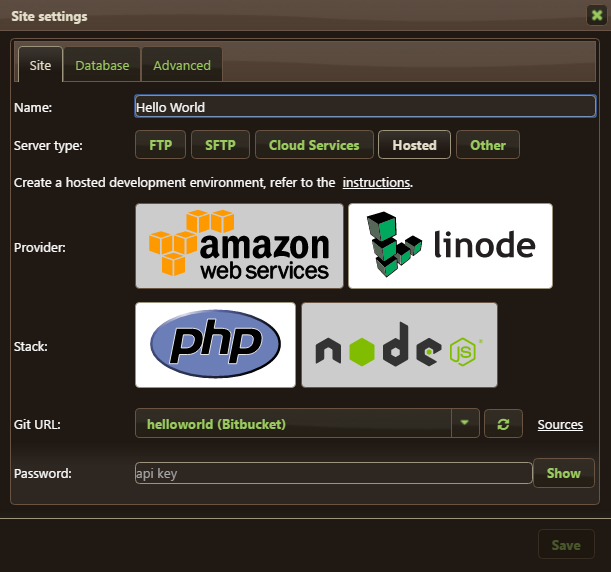This screenshot has height=572, width=611.
Task: Open the instructions link
Action: pos(376,183)
